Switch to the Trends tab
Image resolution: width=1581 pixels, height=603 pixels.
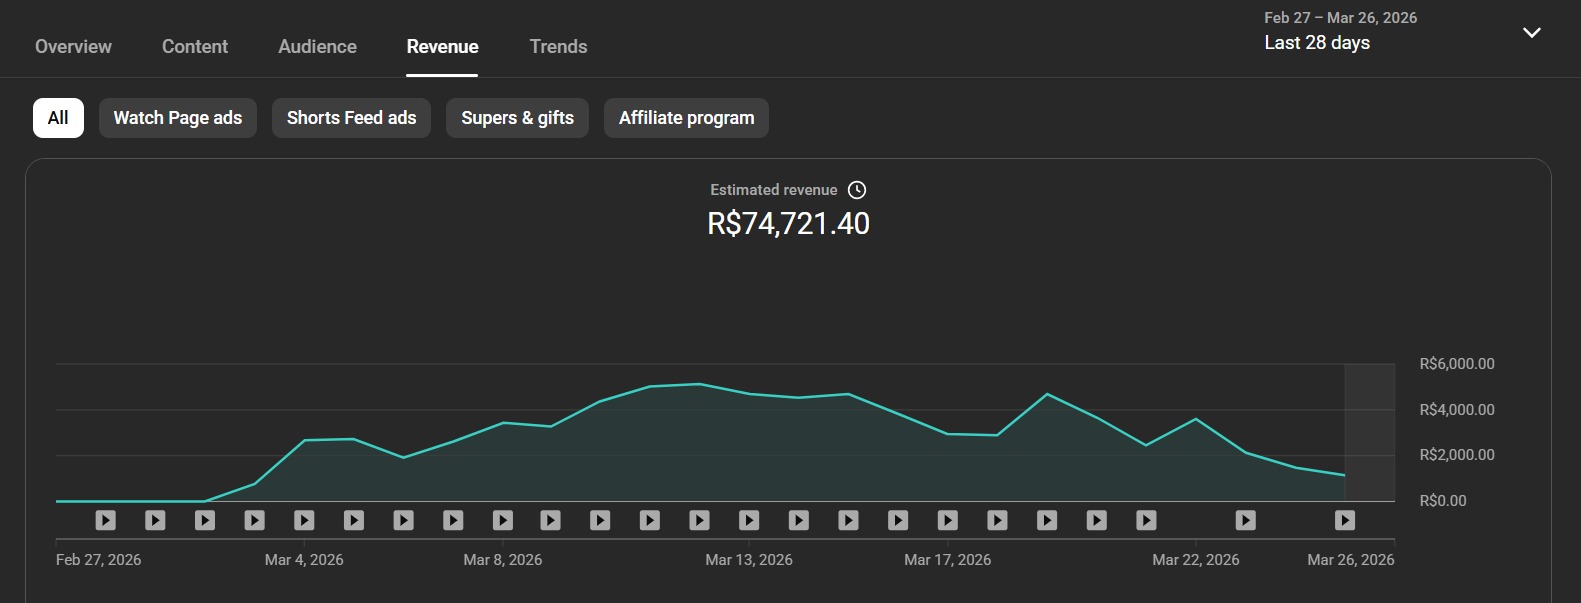558,47
